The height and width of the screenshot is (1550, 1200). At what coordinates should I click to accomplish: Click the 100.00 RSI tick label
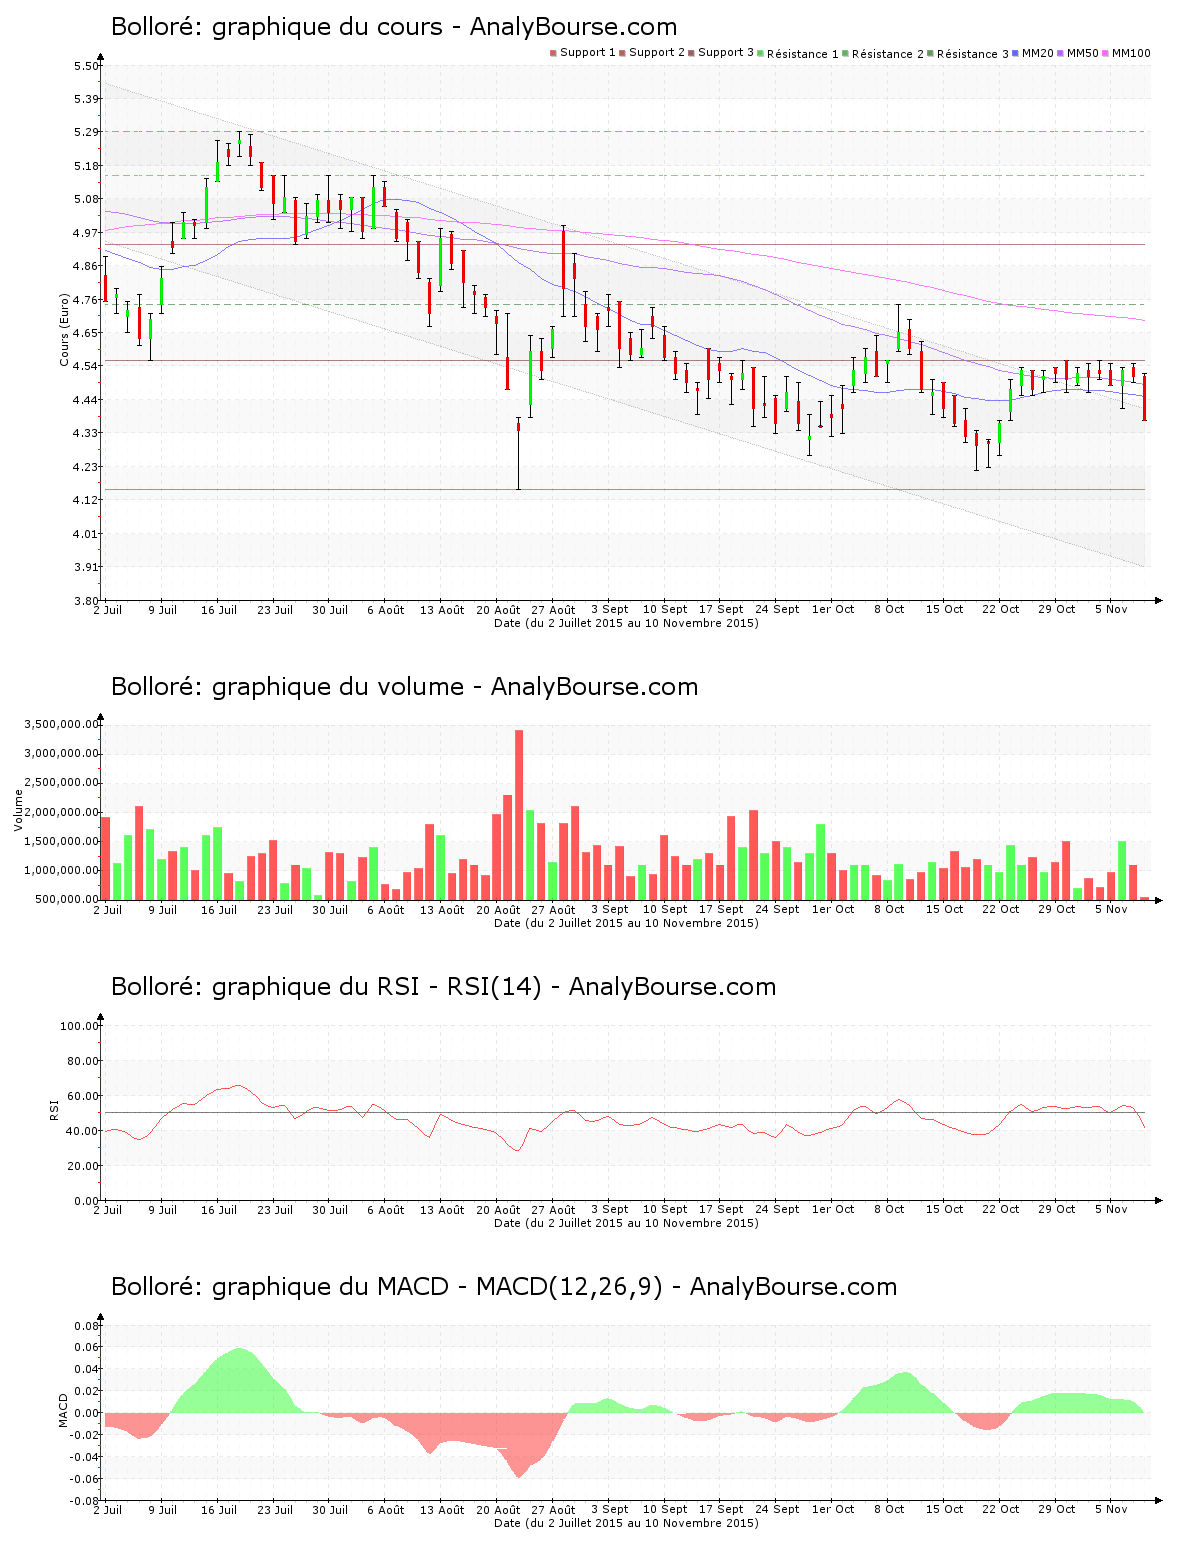(x=79, y=1026)
